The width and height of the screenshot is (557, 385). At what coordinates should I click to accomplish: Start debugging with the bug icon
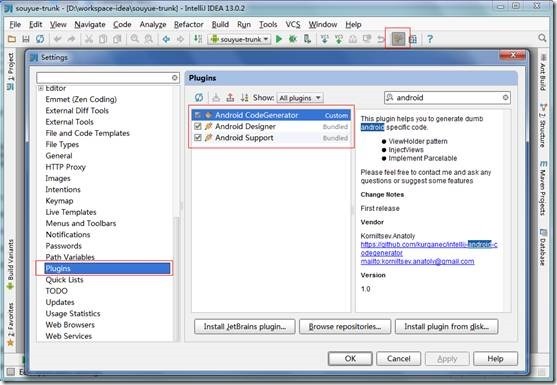coord(293,39)
